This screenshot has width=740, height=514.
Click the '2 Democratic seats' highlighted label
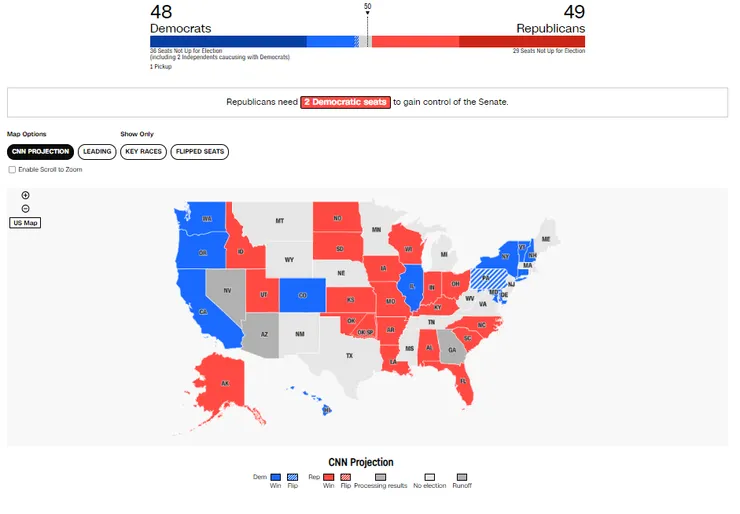point(345,102)
